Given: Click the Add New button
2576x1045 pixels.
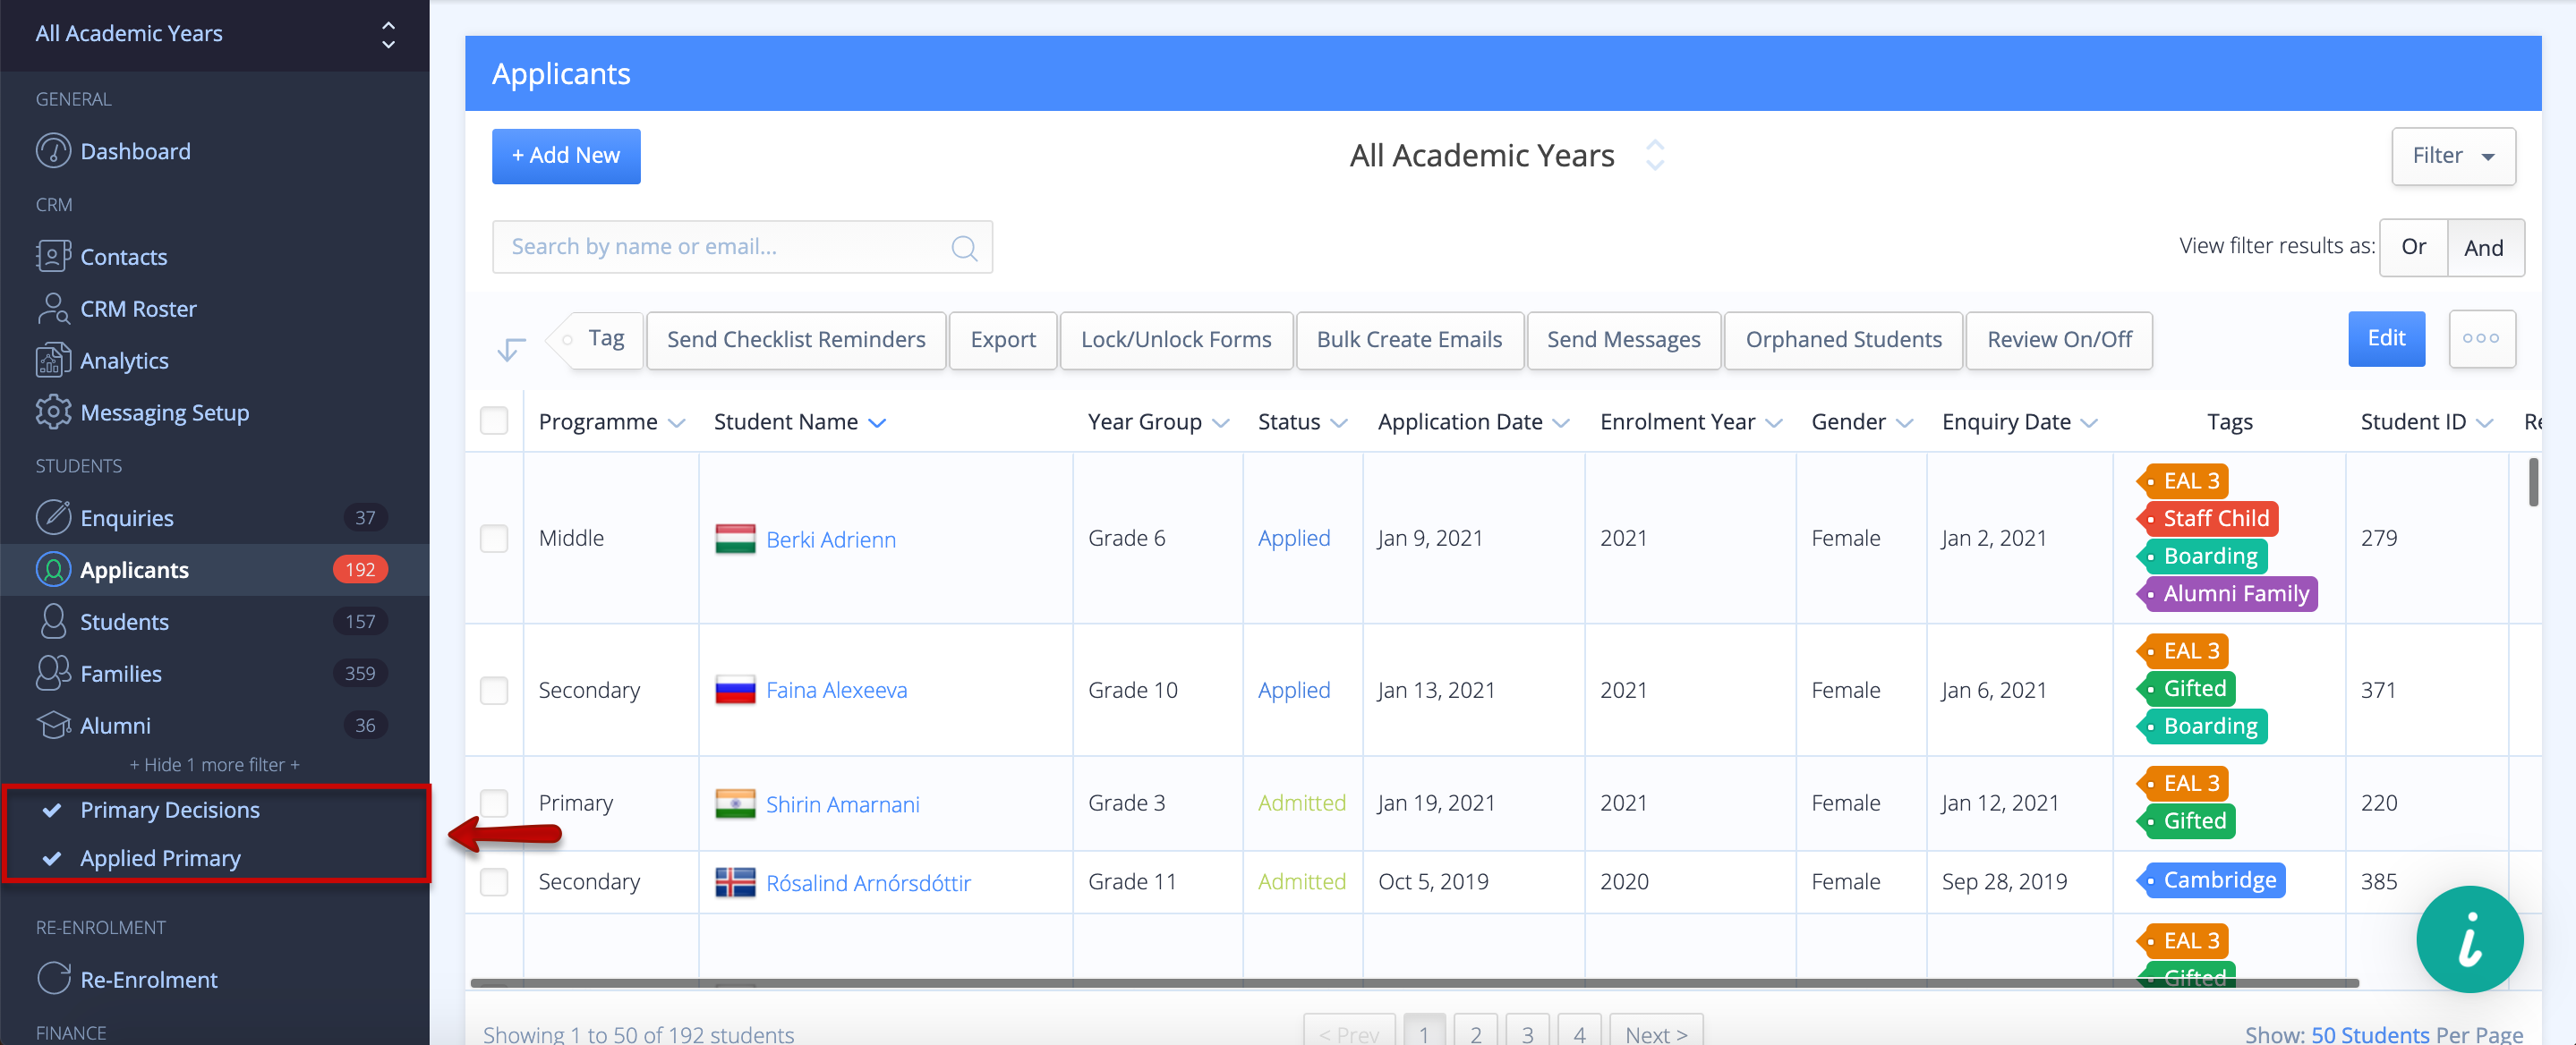Looking at the screenshot, I should [x=566, y=156].
